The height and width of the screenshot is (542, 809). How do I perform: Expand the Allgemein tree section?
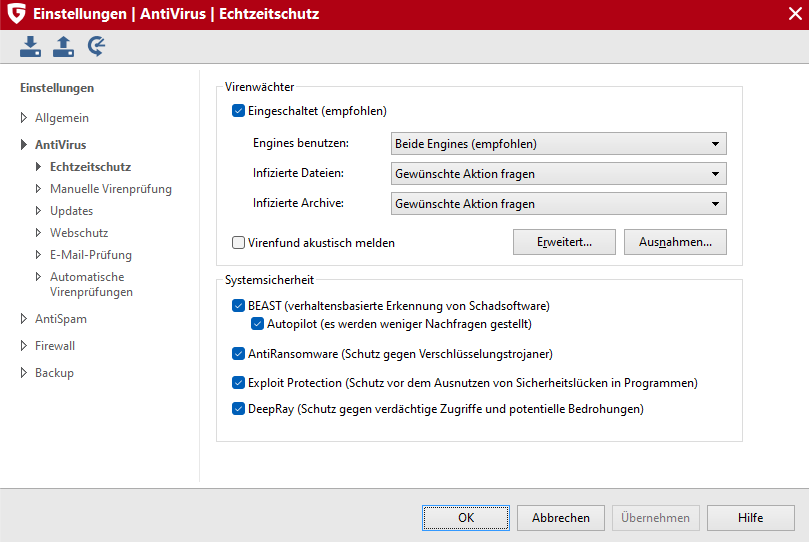(x=24, y=118)
